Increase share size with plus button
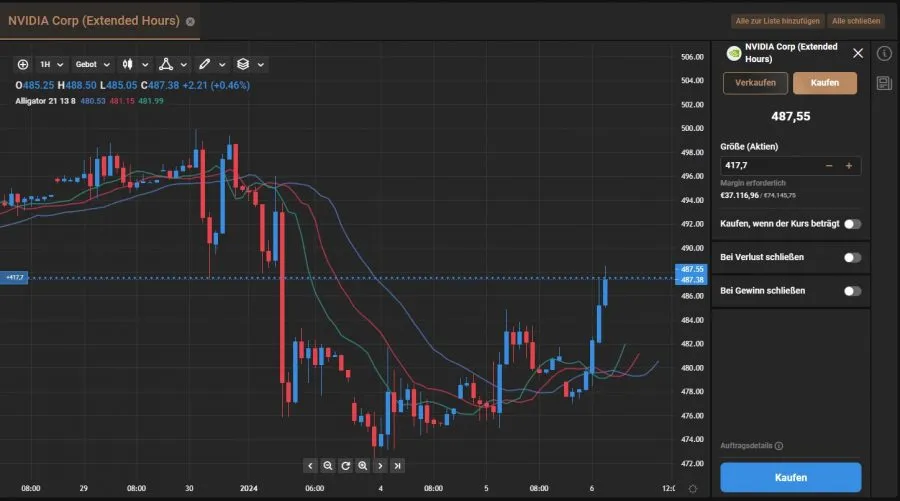 click(849, 165)
